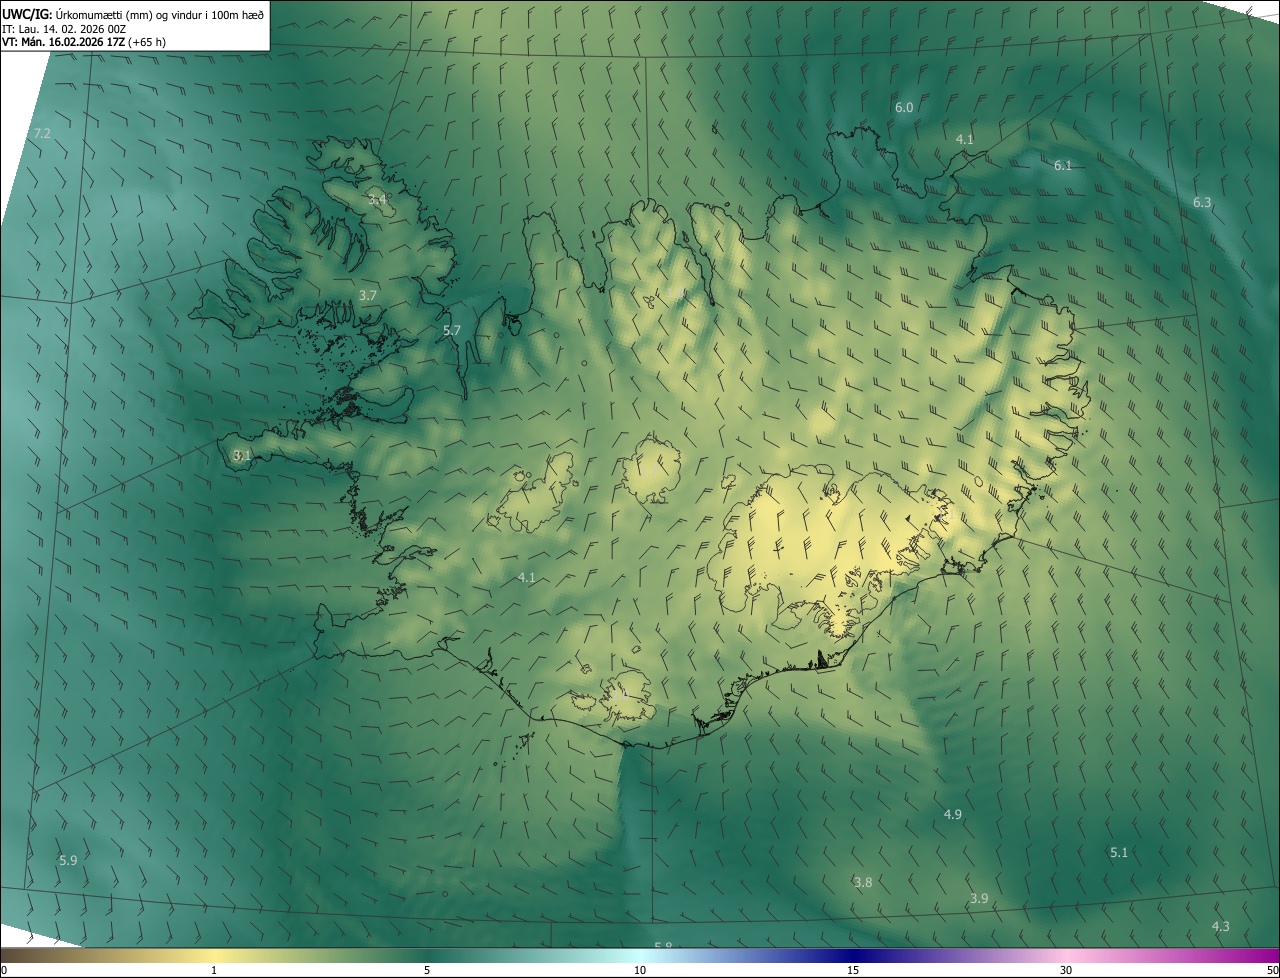Select the 4.3 value label on the map
Image resolution: width=1280 pixels, height=978 pixels.
[x=1221, y=926]
